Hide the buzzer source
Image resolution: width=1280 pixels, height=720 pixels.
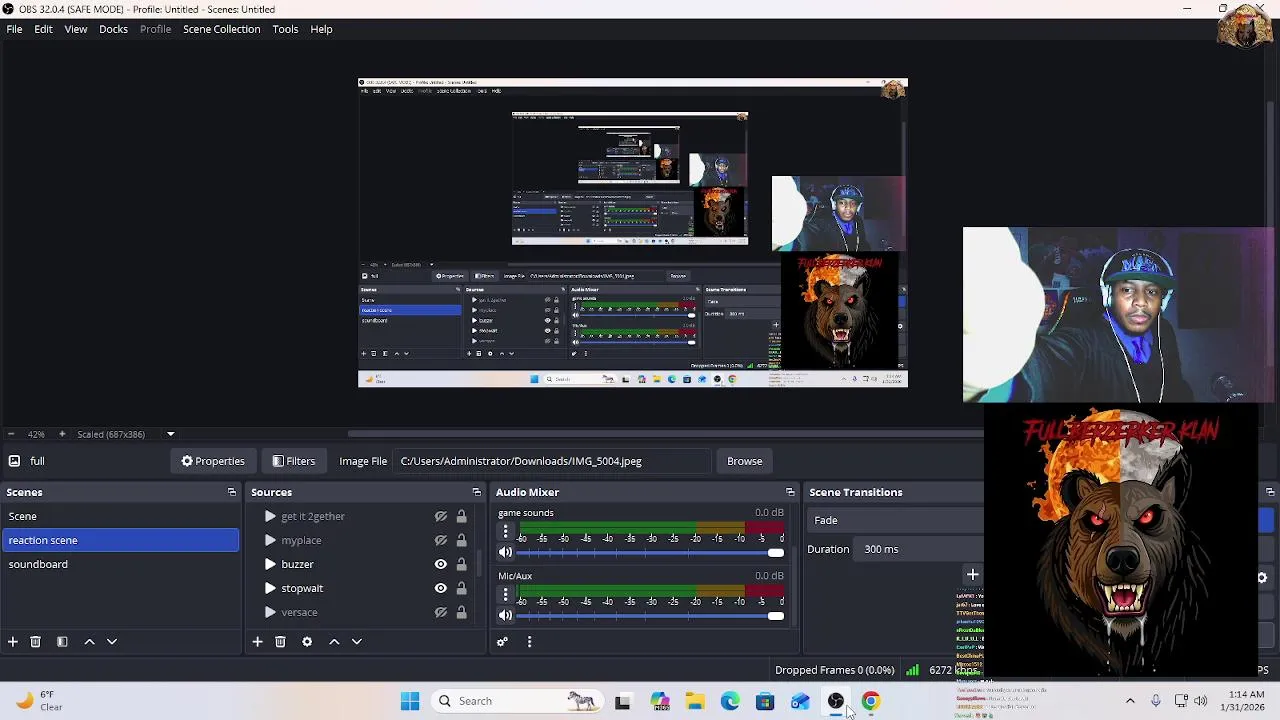440,565
